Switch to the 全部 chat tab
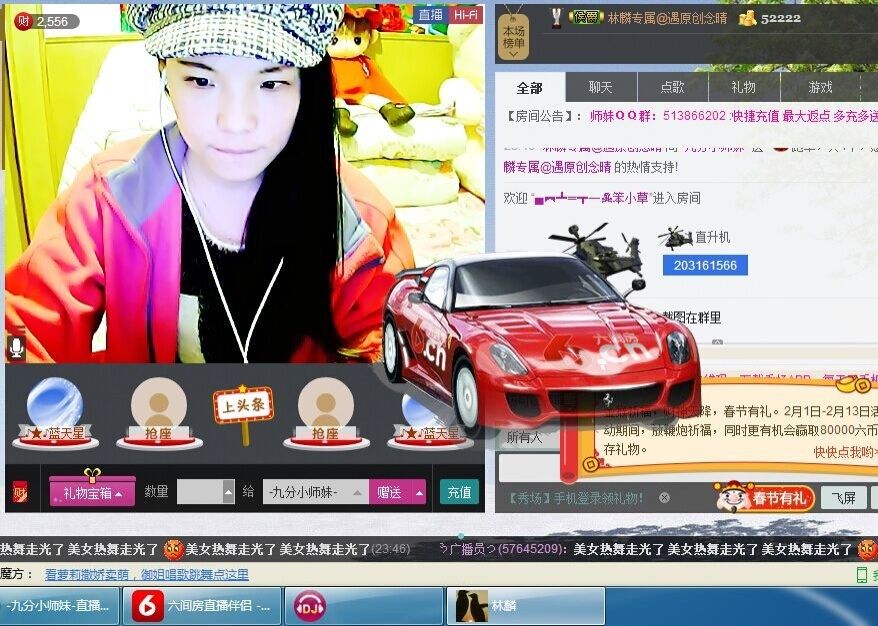Viewport: 878px width, 626px height. [x=529, y=87]
